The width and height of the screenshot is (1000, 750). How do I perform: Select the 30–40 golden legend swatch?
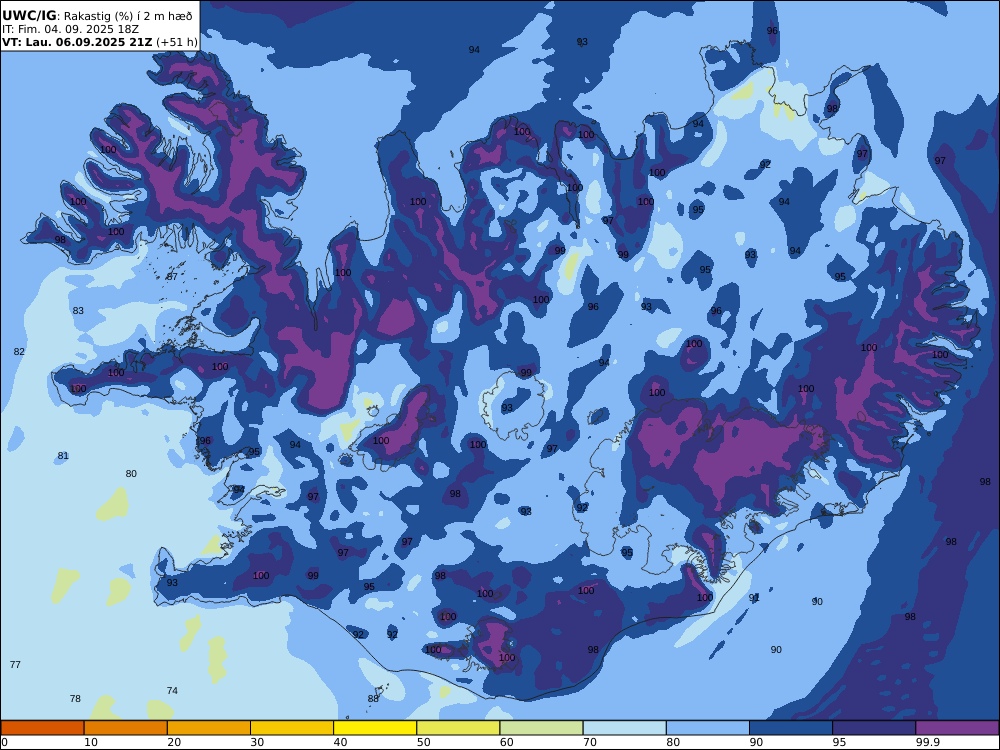pyautogui.click(x=292, y=728)
